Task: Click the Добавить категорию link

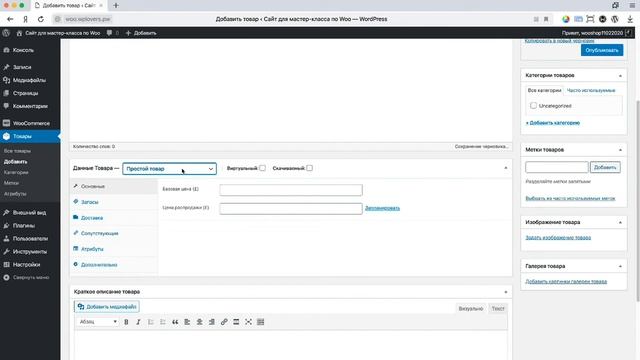Action: [x=553, y=123]
